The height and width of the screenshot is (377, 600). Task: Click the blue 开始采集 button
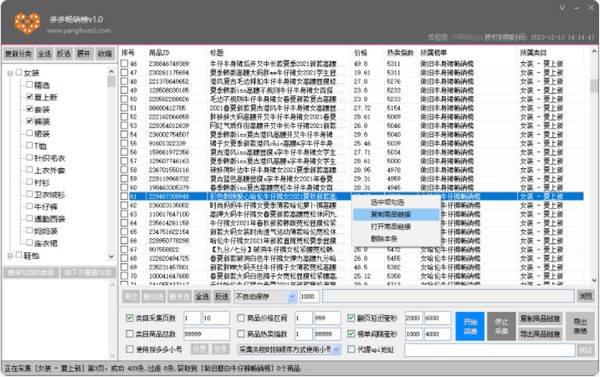coord(470,326)
